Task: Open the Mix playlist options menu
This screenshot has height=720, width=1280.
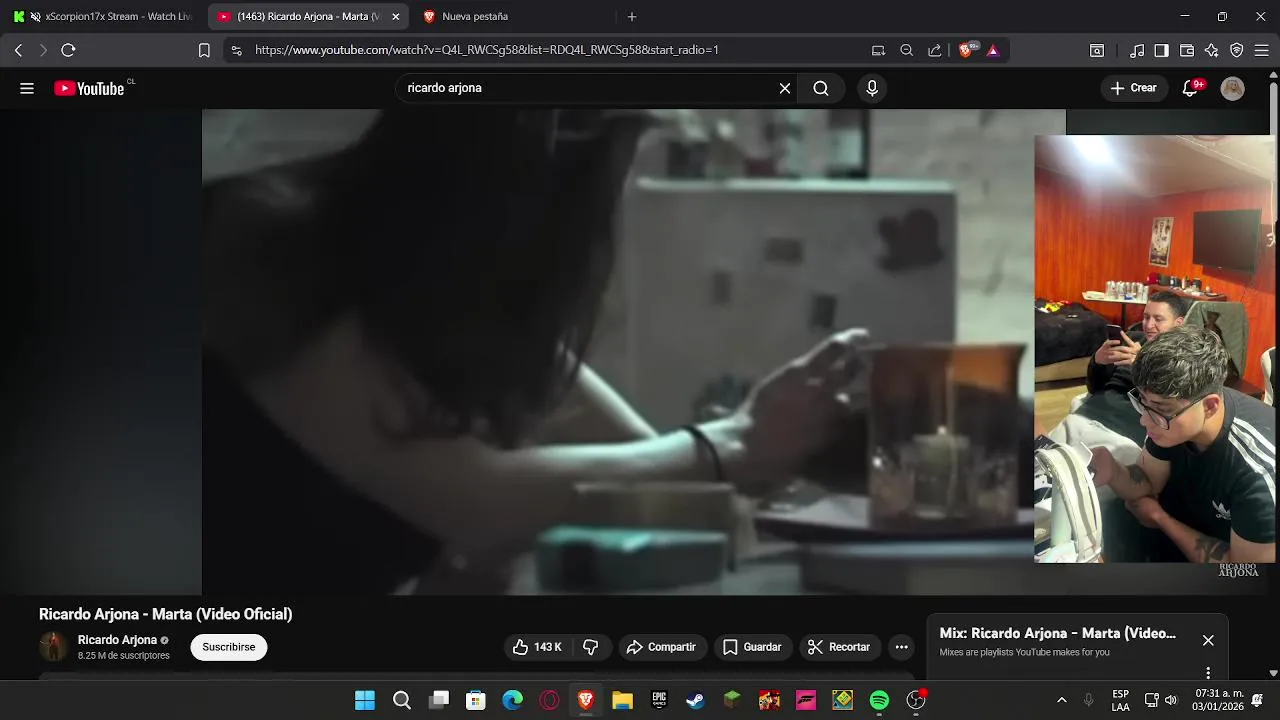Action: (x=1208, y=673)
